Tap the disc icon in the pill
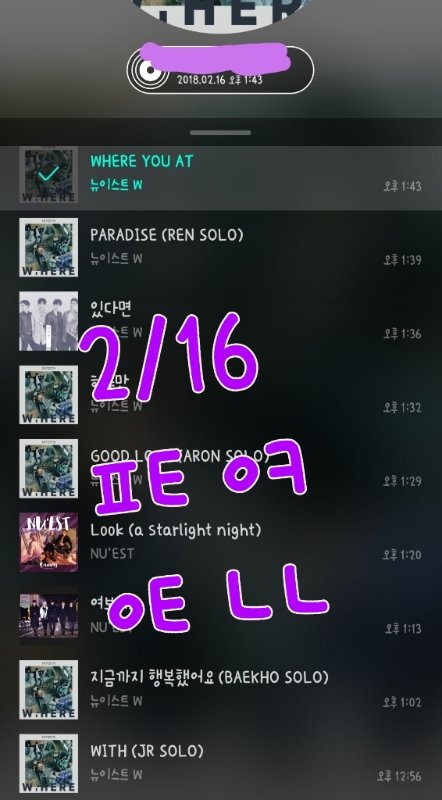The width and height of the screenshot is (442, 800). tap(148, 70)
